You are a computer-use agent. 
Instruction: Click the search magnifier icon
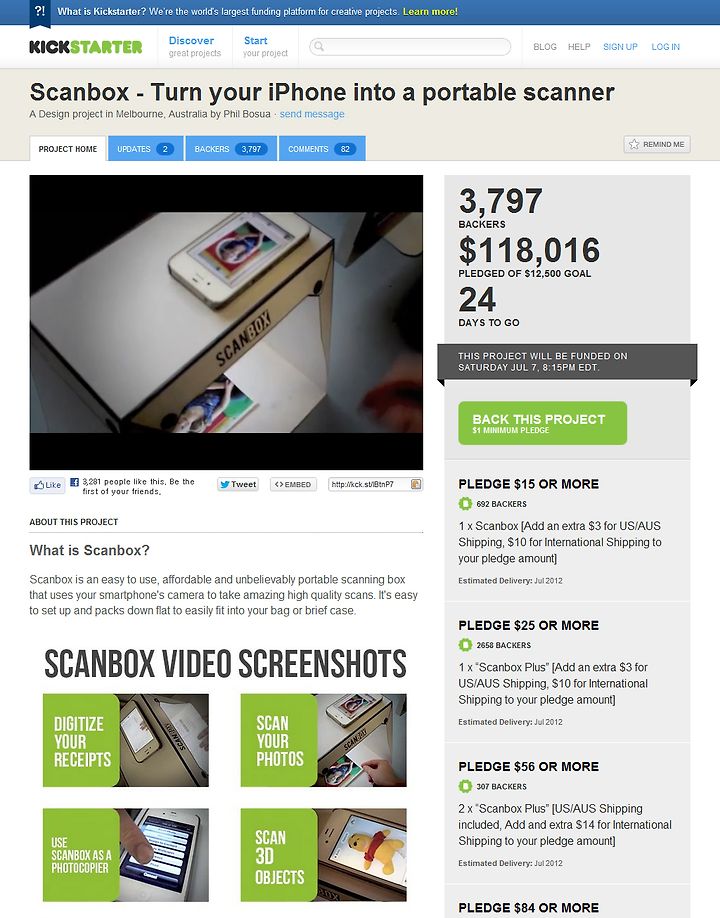(318, 46)
